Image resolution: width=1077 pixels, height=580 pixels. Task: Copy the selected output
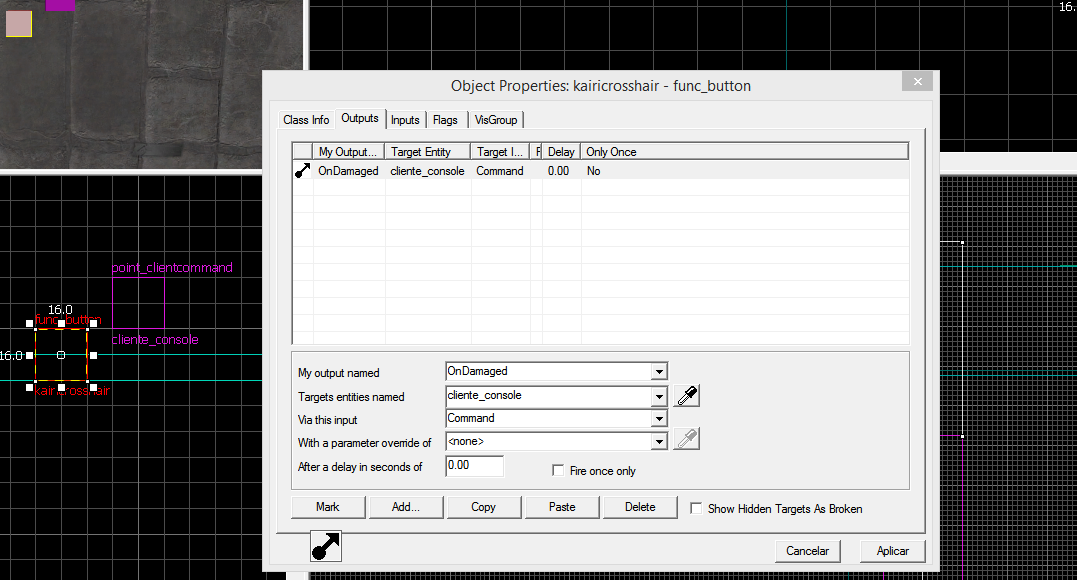click(484, 507)
